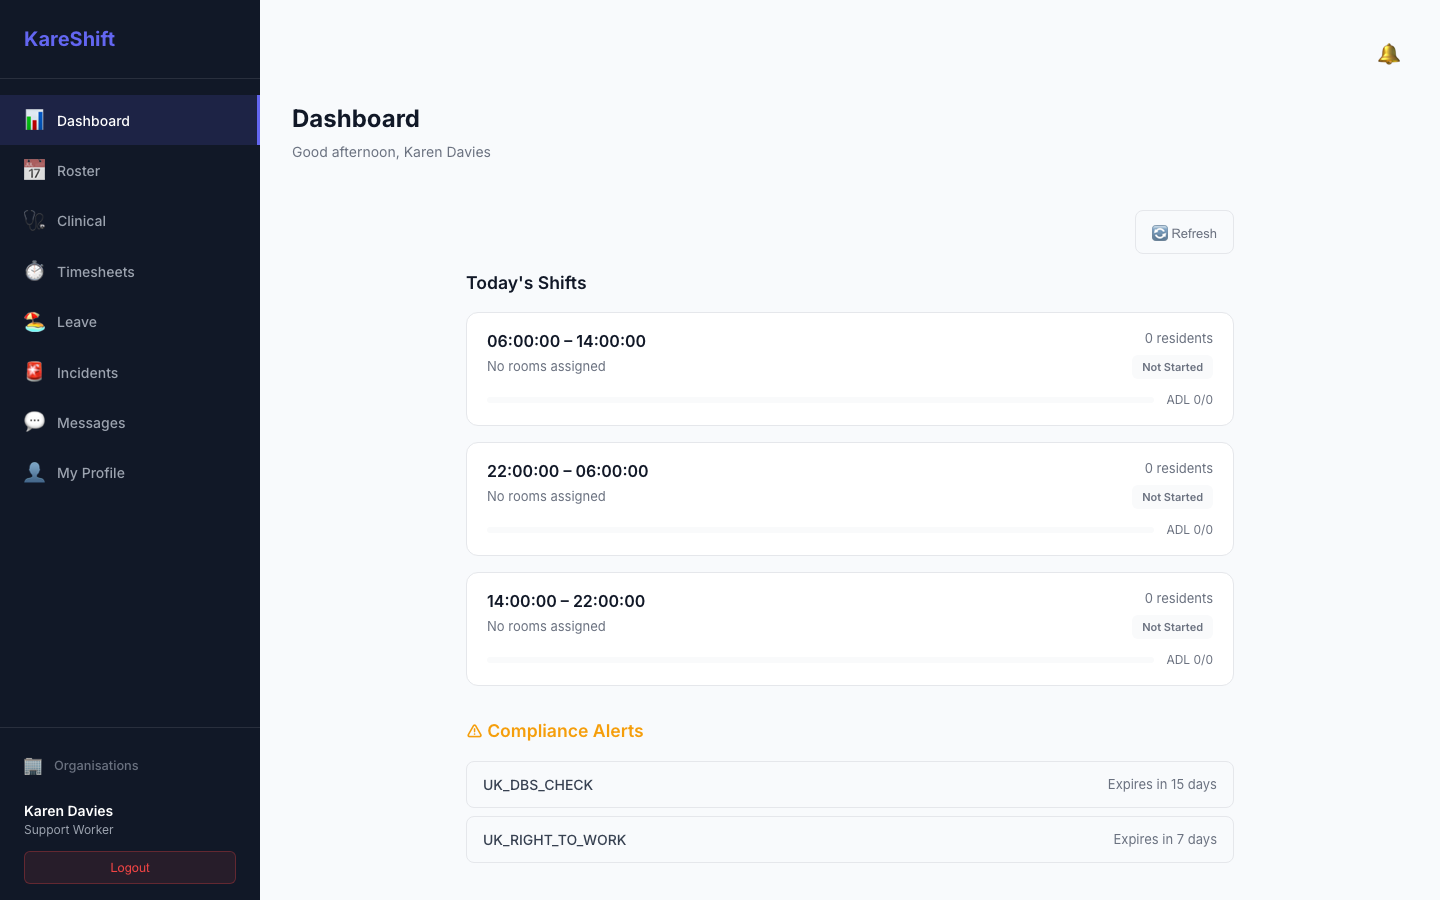
Task: Click the Organisations building icon
Action: 33,766
